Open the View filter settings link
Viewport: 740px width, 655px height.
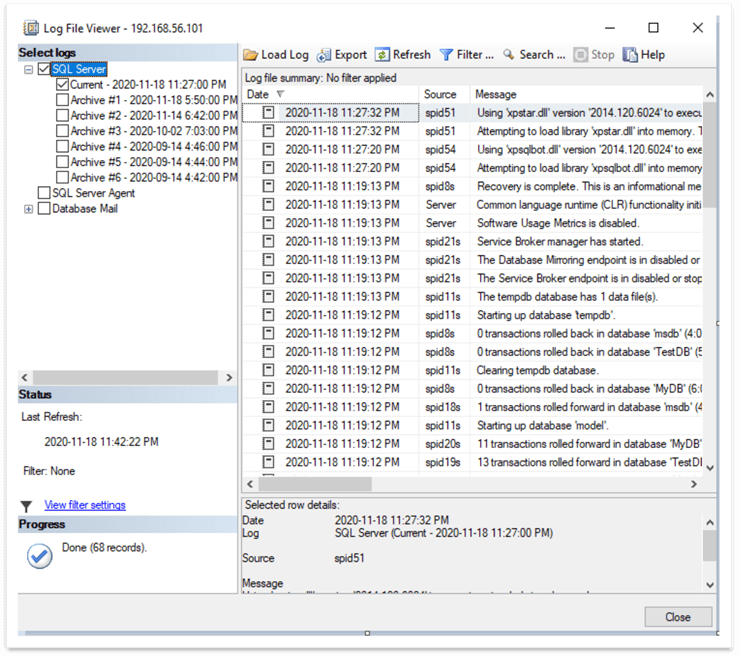85,505
